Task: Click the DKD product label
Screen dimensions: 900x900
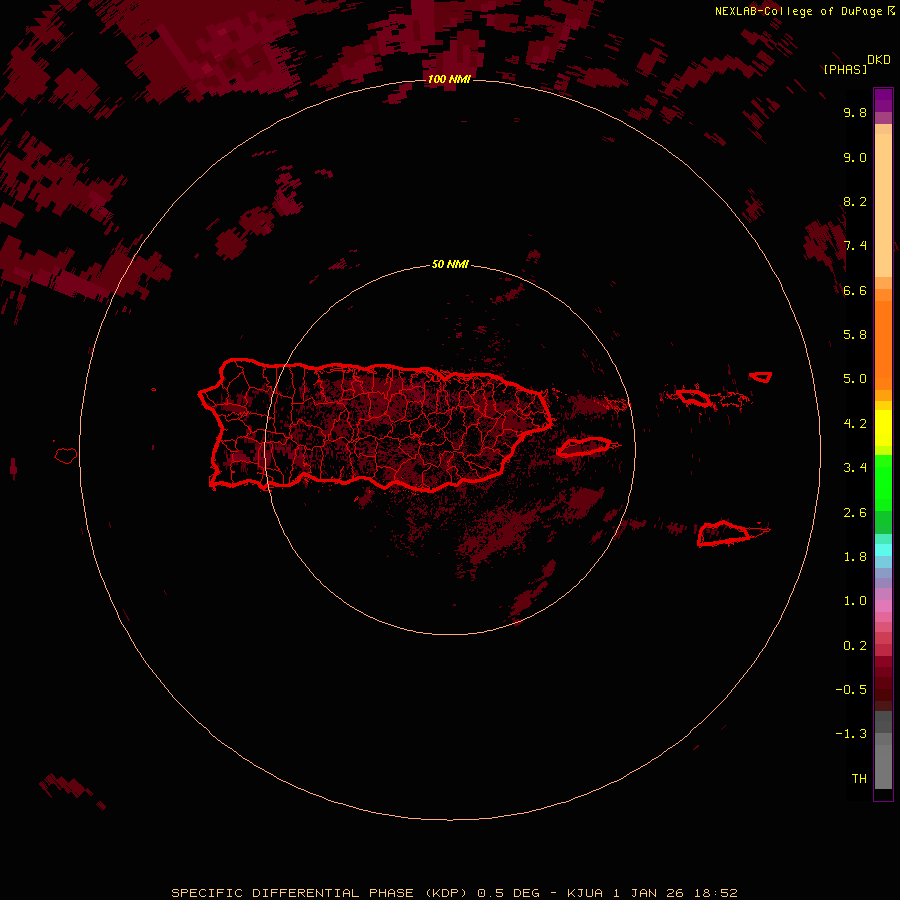Action: pyautogui.click(x=879, y=59)
